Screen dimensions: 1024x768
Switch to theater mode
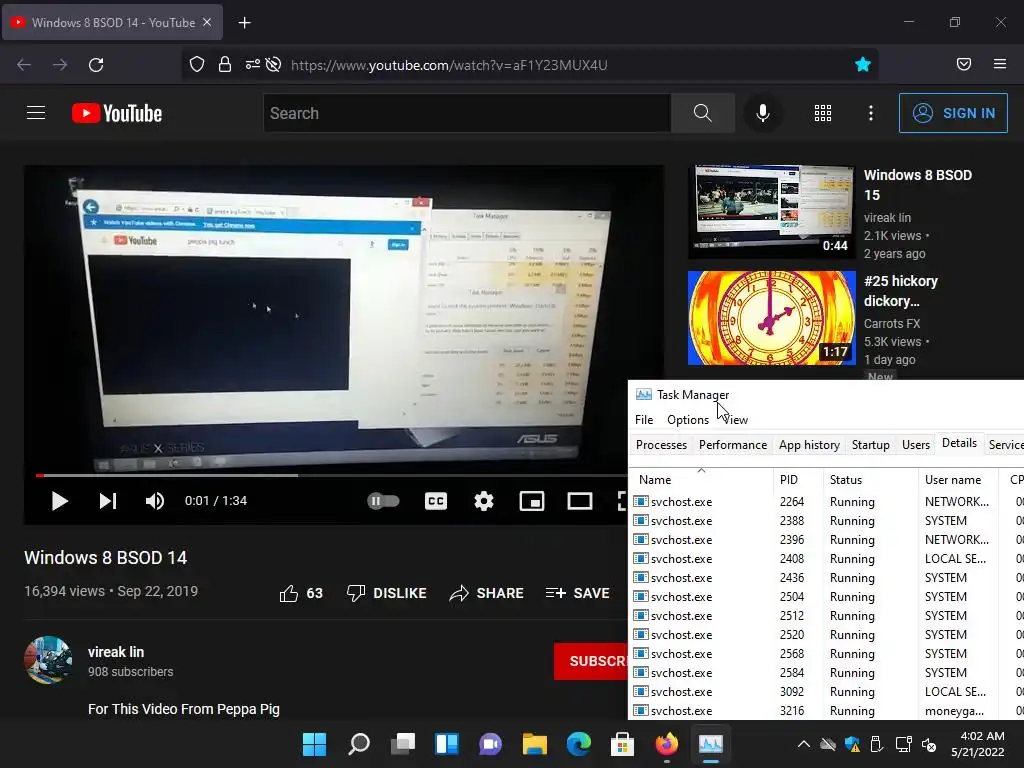579,501
